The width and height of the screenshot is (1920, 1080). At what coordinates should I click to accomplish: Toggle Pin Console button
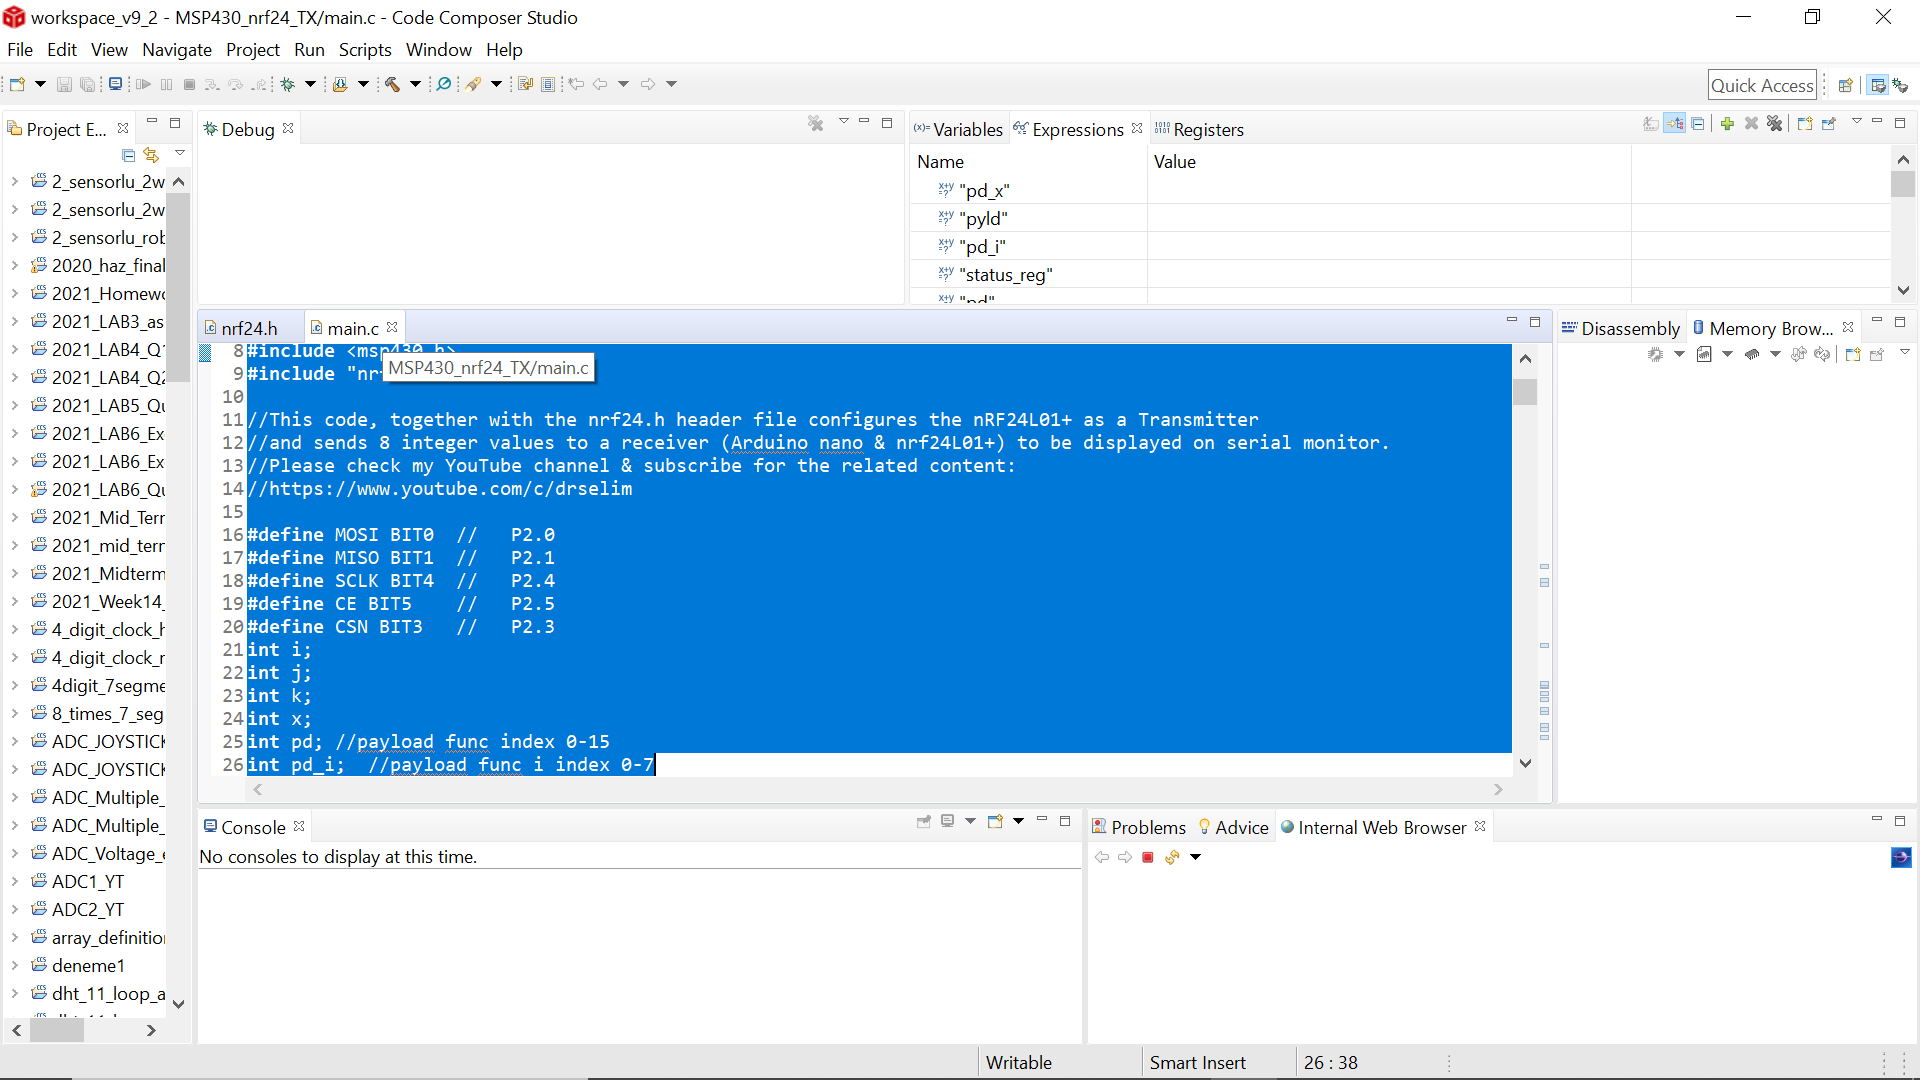tap(924, 821)
